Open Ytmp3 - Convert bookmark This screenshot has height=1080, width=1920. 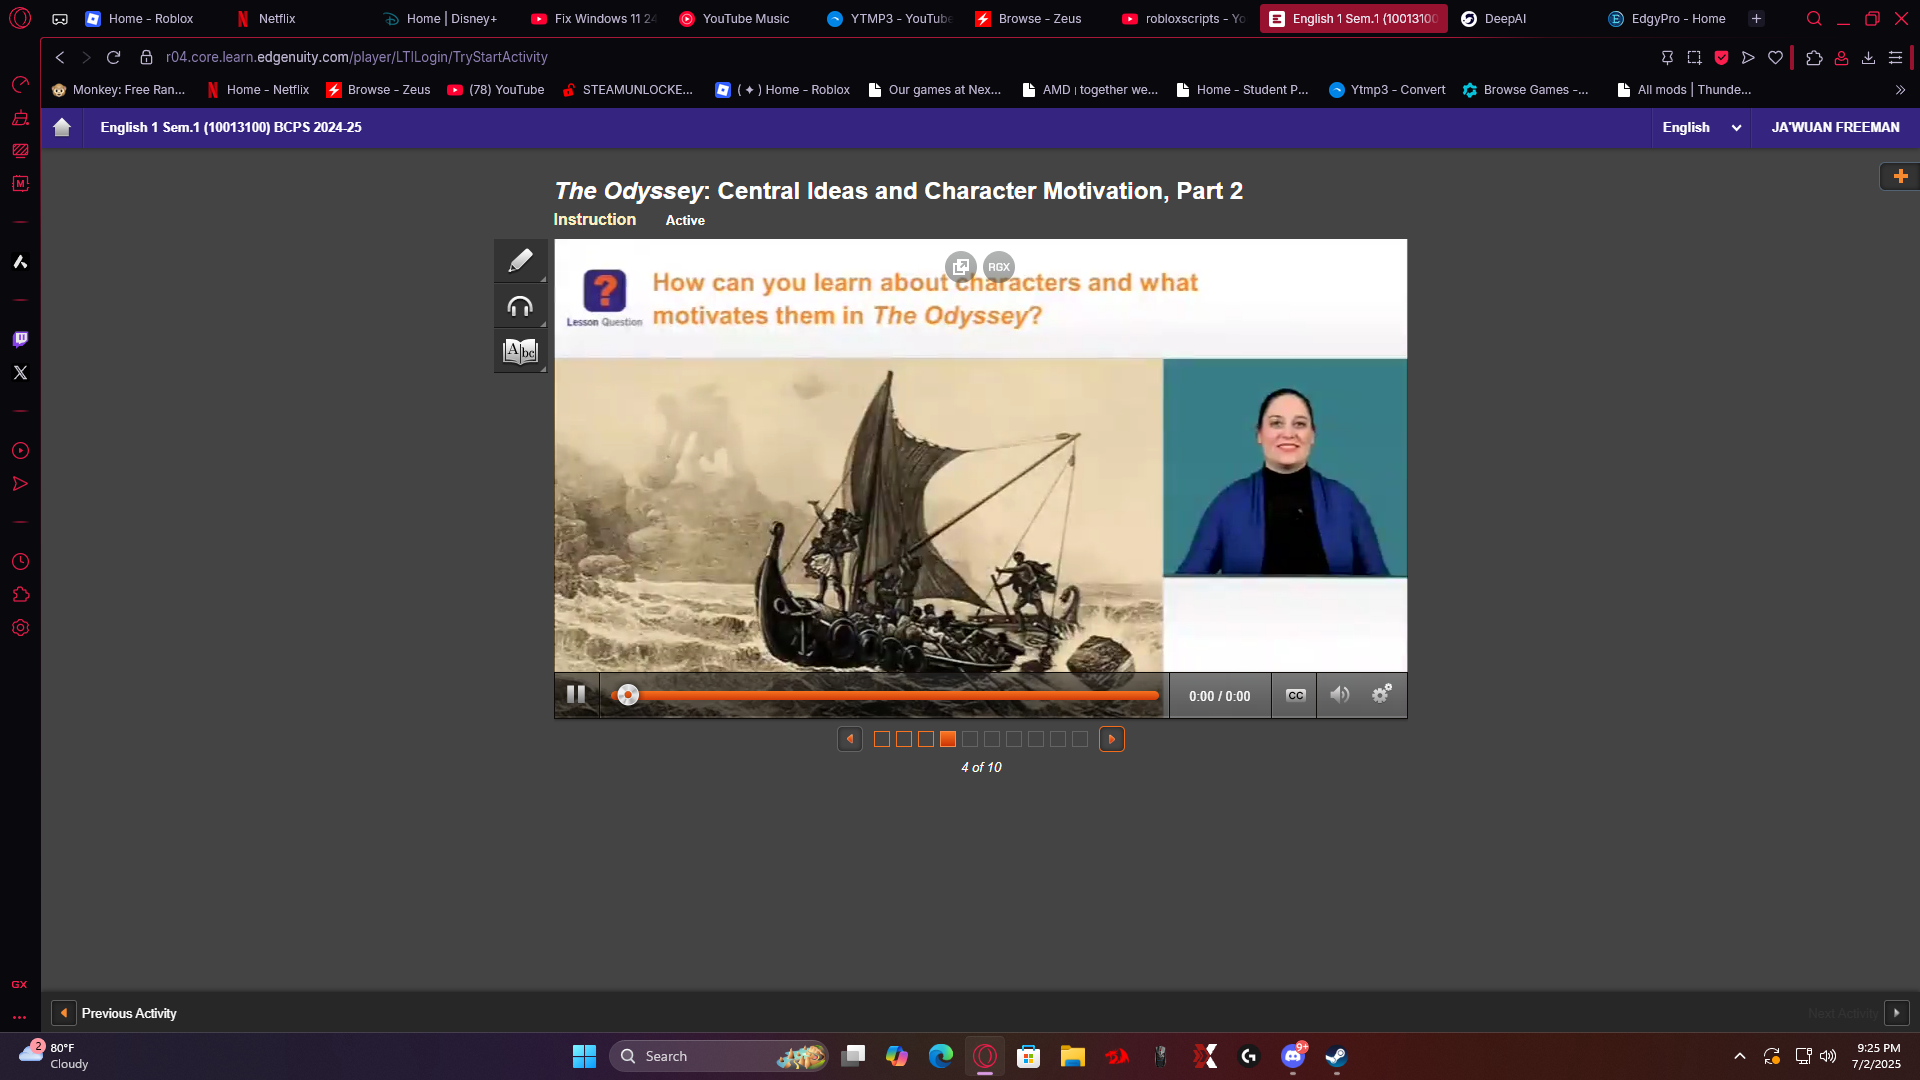click(1387, 90)
